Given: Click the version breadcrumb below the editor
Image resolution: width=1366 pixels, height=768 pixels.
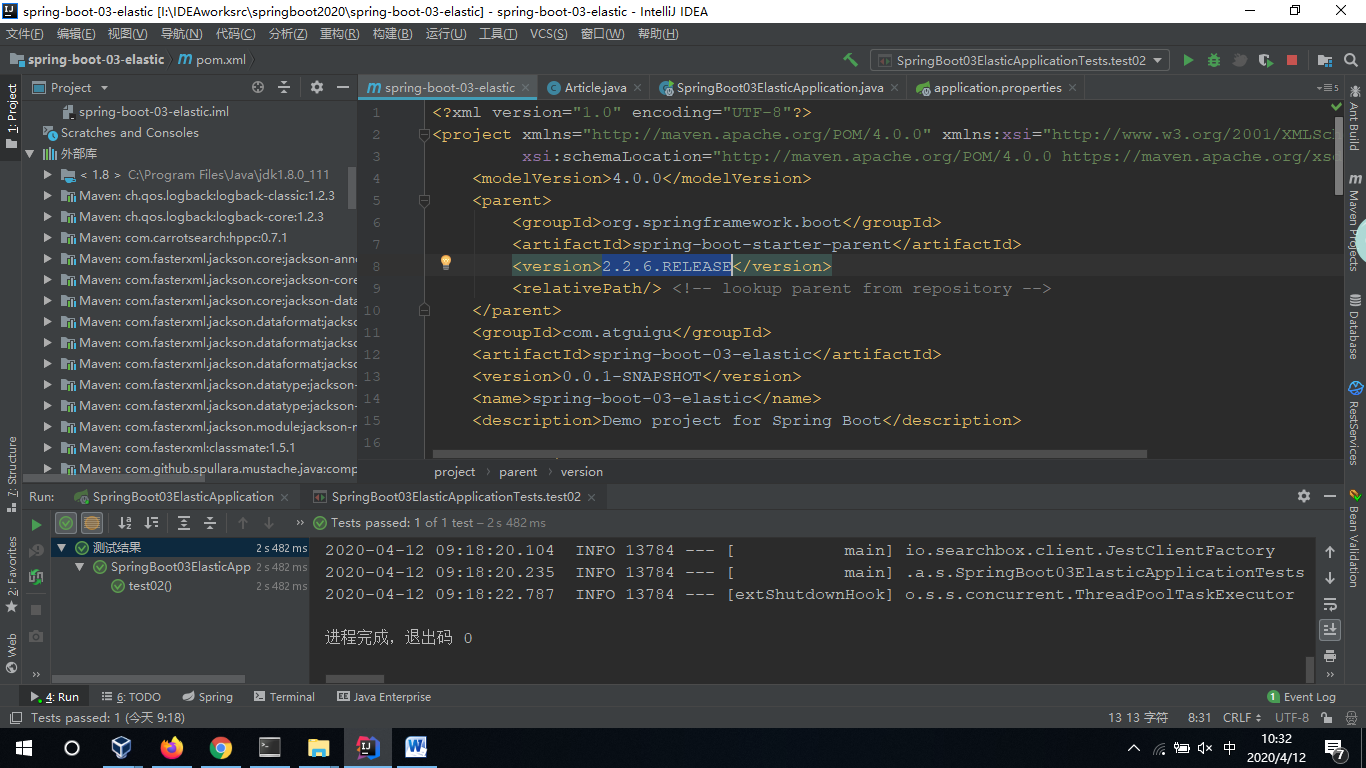Looking at the screenshot, I should [581, 471].
